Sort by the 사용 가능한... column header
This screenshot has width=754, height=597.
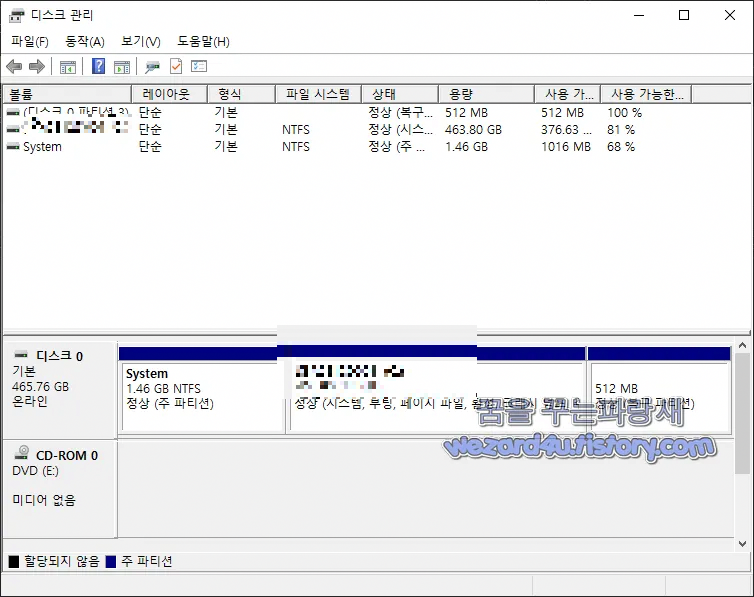point(647,94)
